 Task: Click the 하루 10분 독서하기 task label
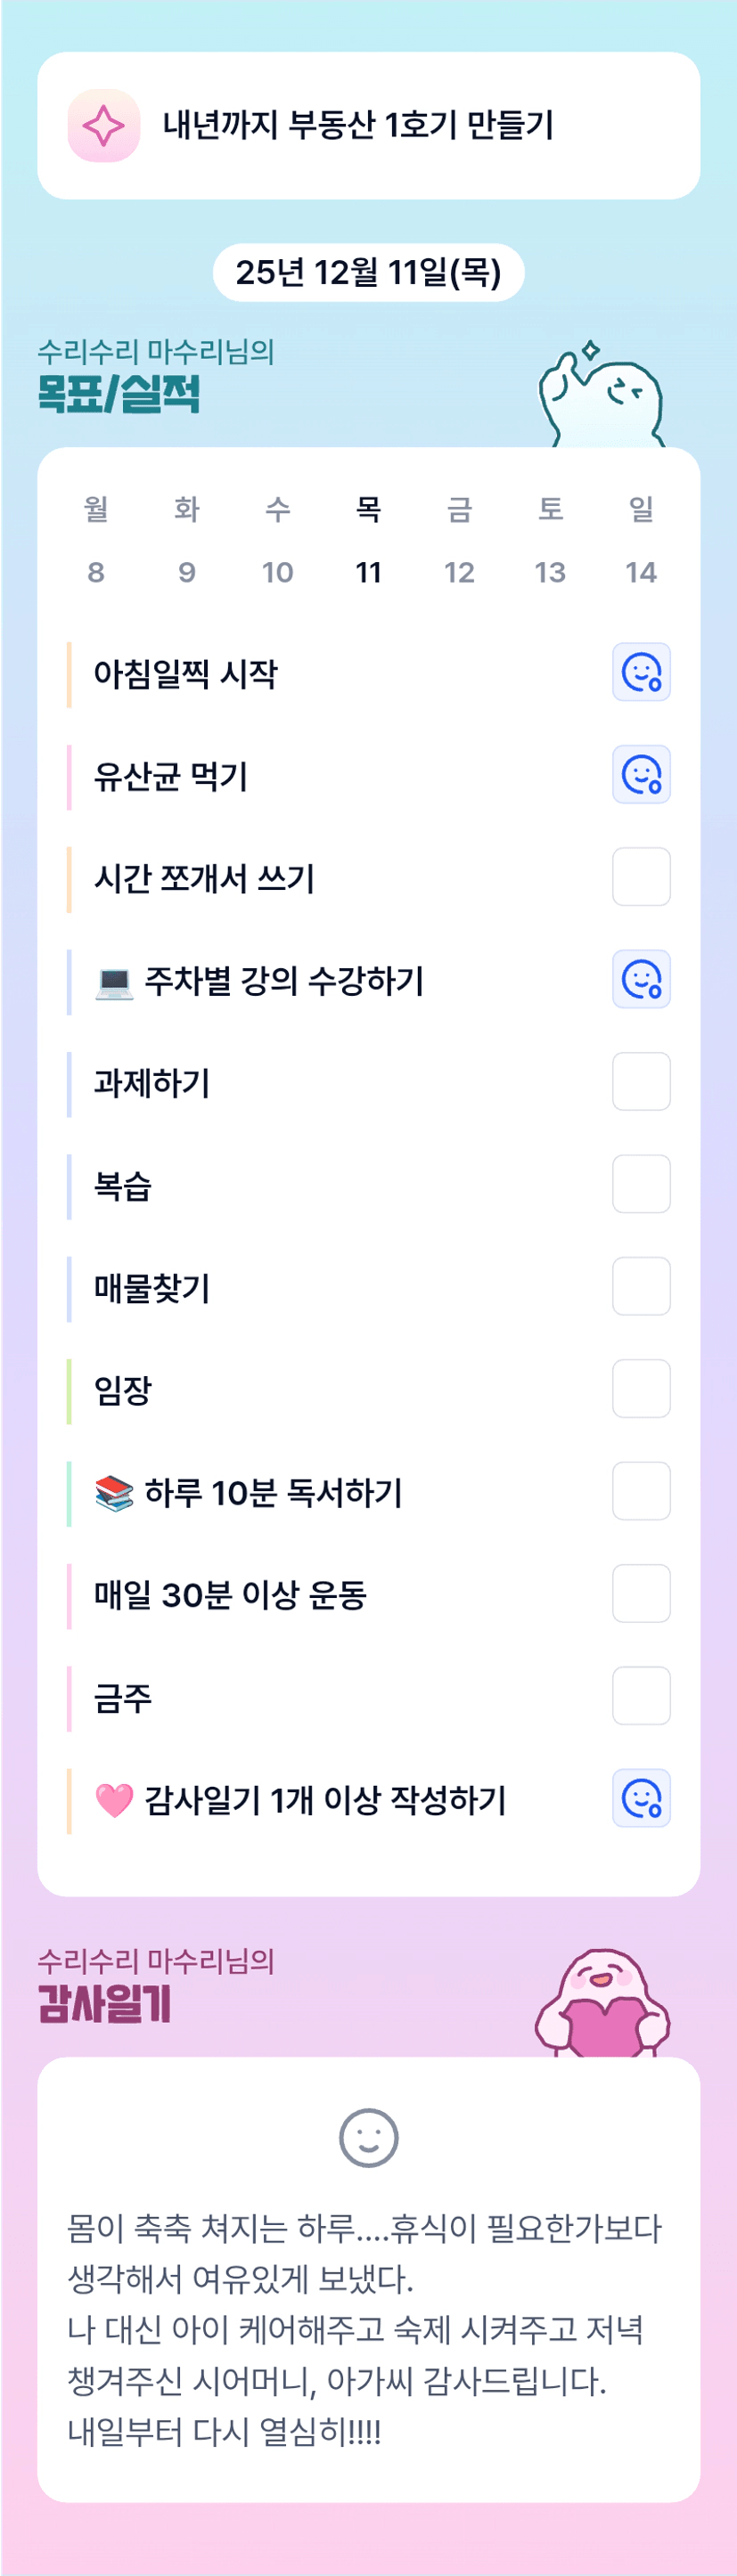[x=273, y=1493]
